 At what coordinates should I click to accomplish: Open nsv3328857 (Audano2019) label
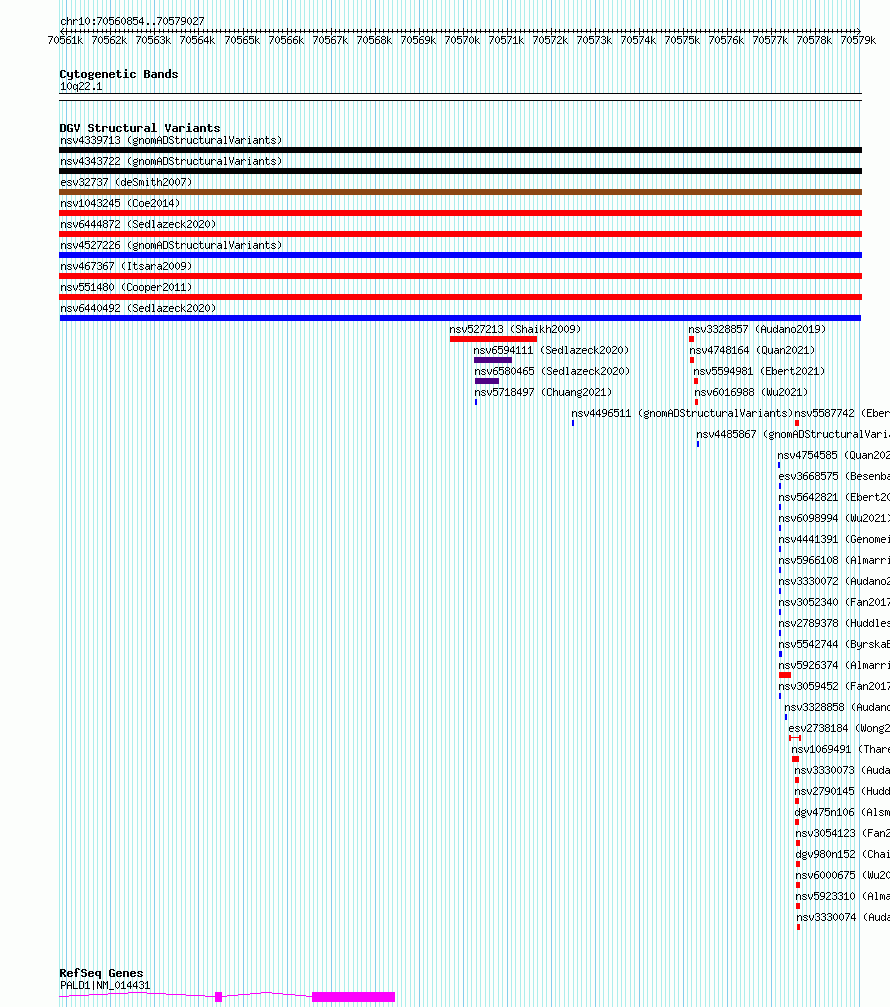(x=757, y=329)
